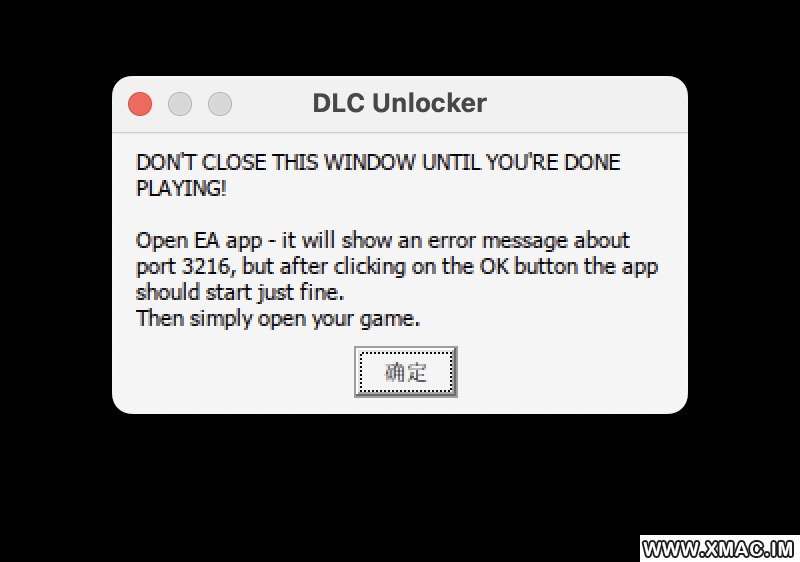The height and width of the screenshot is (562, 800).
Task: Click the DON'T CLOSE THIS WINDOW warning line
Action: point(378,163)
